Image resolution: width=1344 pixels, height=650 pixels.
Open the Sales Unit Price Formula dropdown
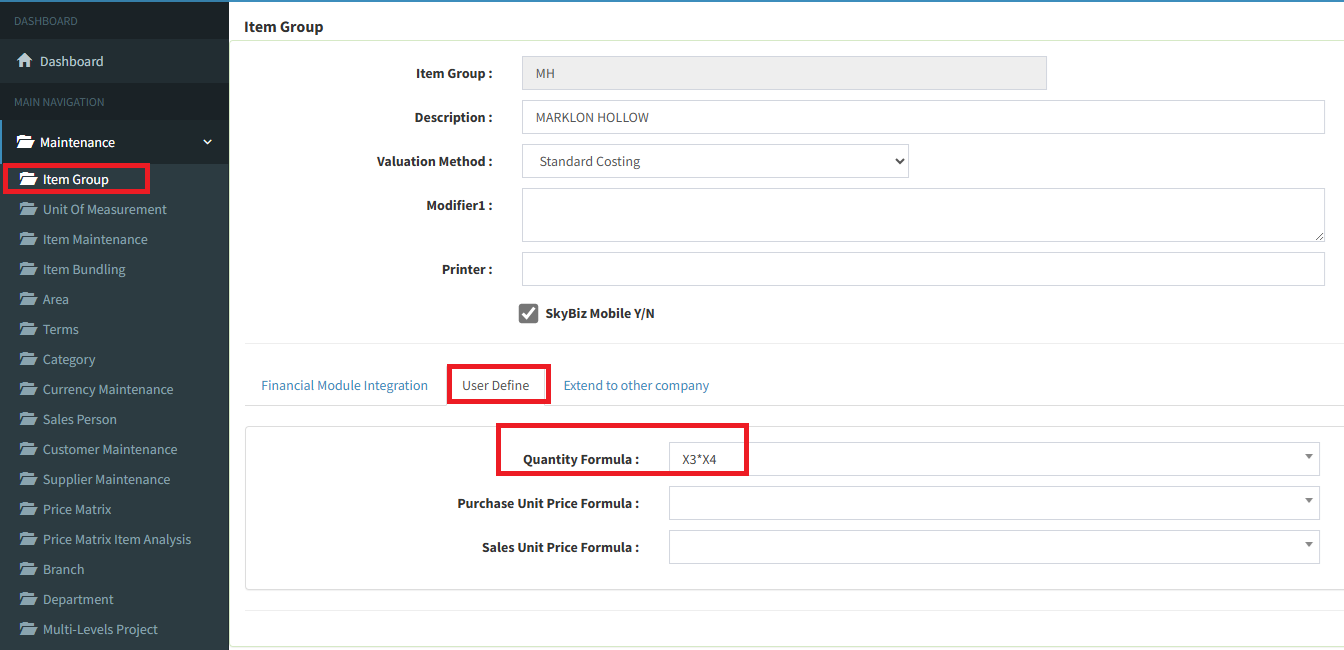pyautogui.click(x=1308, y=546)
